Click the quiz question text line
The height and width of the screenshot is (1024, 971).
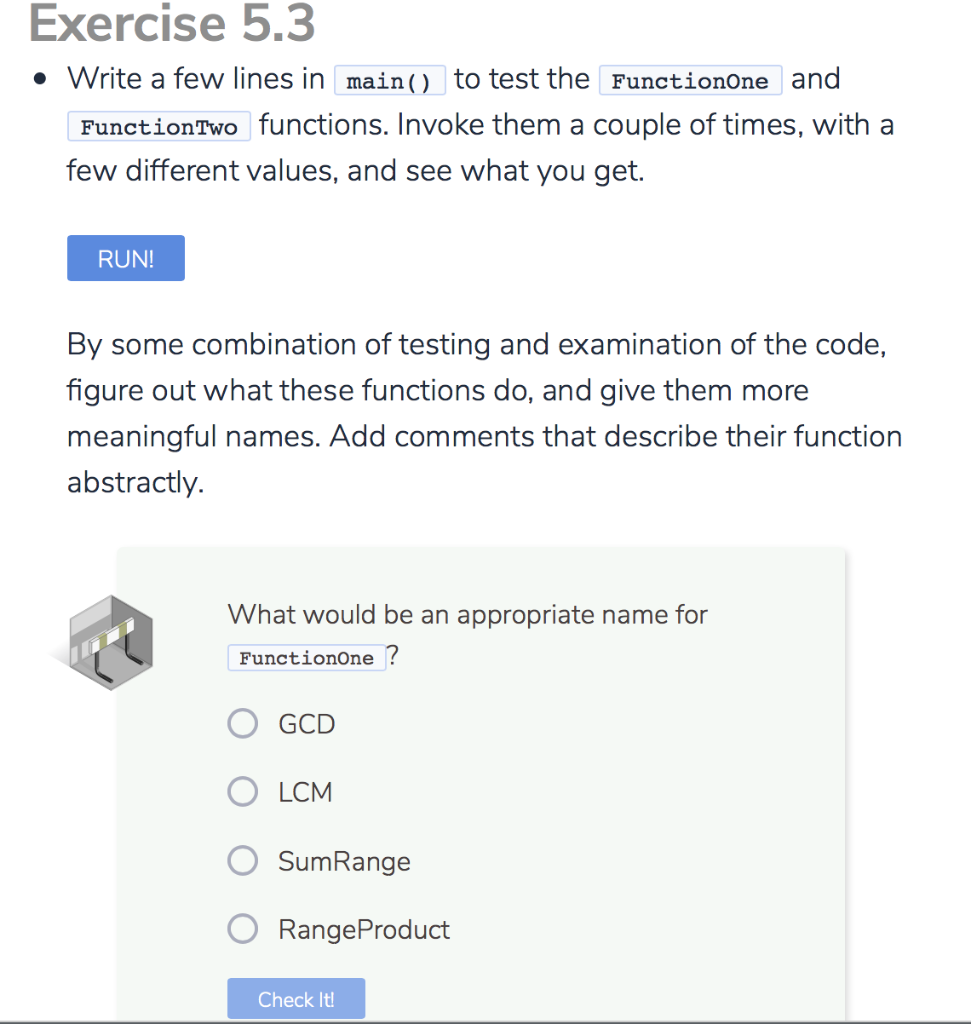(x=467, y=614)
